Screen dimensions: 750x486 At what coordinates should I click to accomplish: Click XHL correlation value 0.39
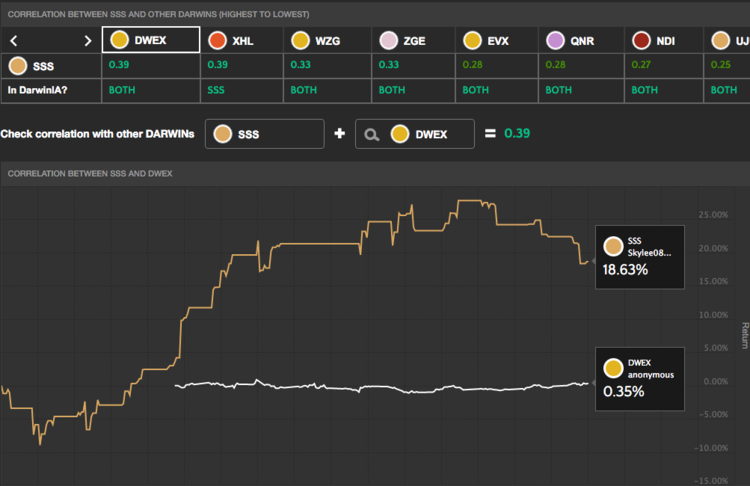[218, 65]
